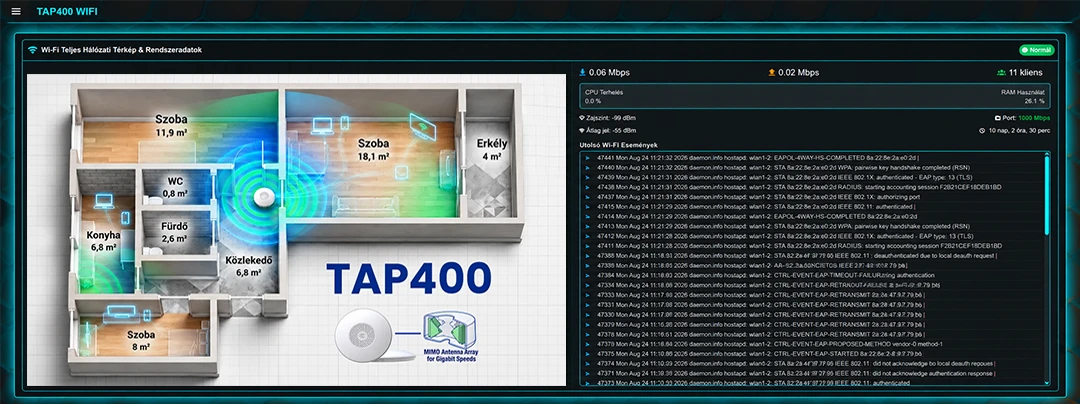Click the green clients group icon
Viewport: 1080px width, 404px height.
[x=1001, y=72]
